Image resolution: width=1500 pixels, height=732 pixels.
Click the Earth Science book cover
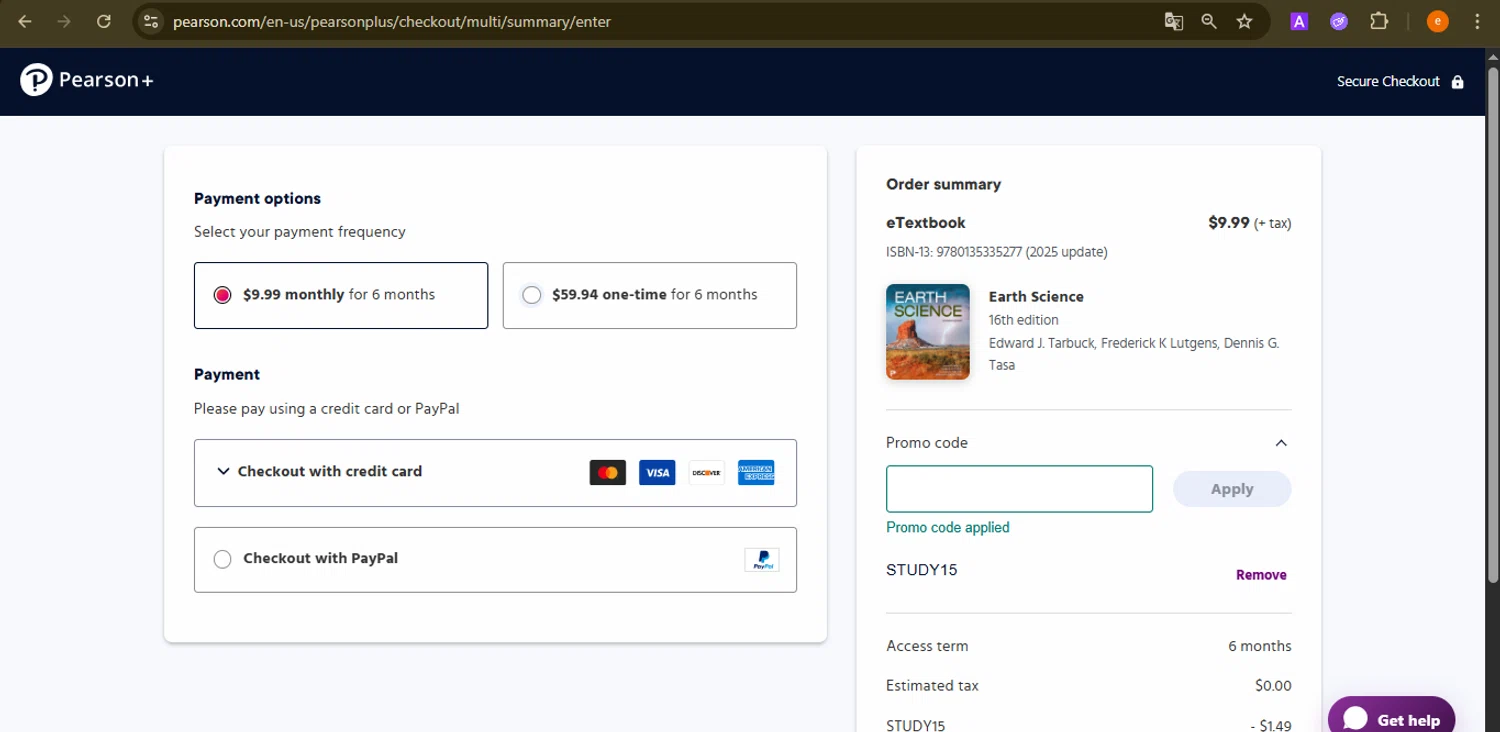pyautogui.click(x=928, y=332)
